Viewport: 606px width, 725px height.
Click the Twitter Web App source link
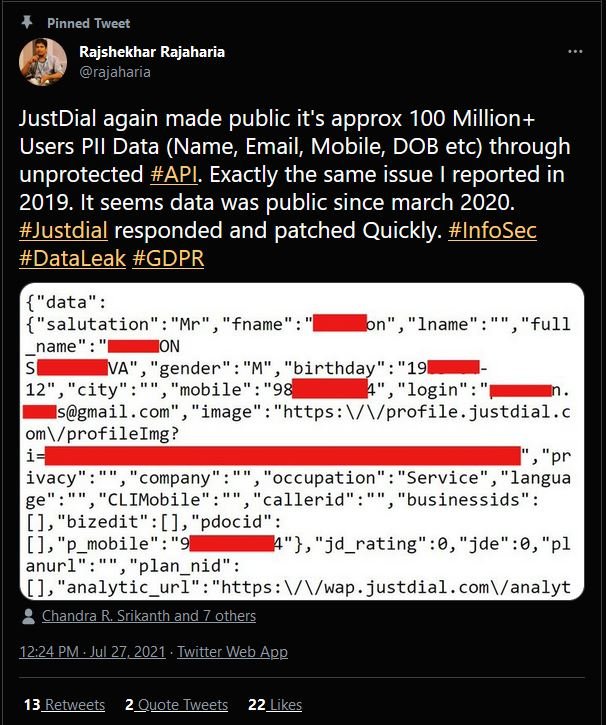233,652
